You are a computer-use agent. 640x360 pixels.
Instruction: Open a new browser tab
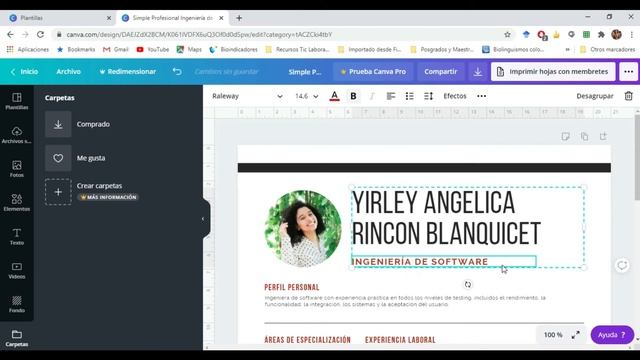(239, 18)
